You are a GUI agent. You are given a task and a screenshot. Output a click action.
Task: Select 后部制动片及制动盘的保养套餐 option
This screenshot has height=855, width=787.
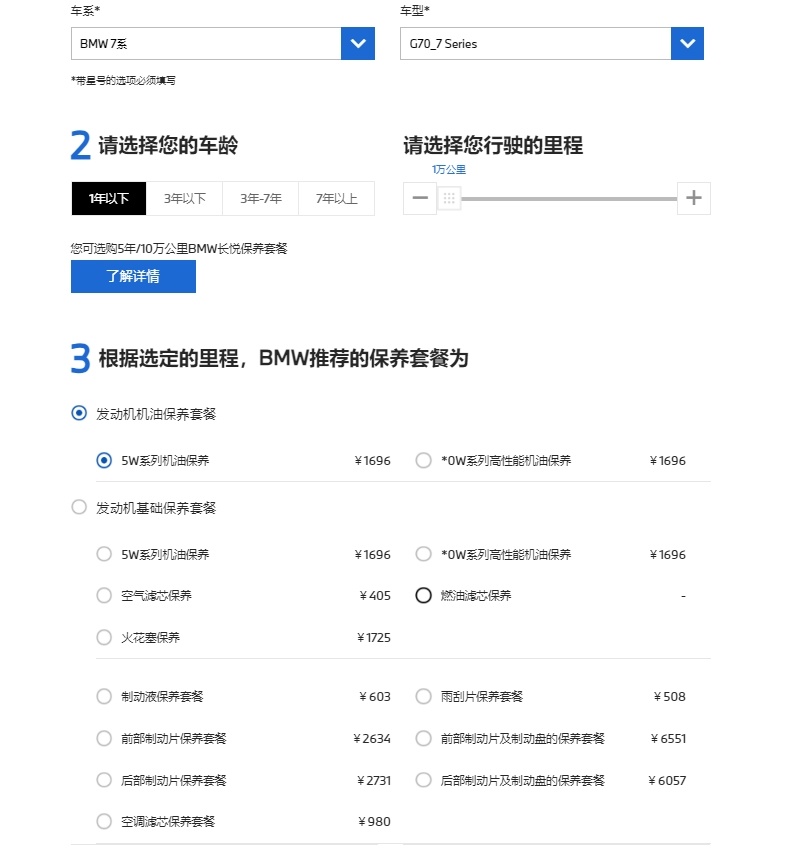pos(423,780)
